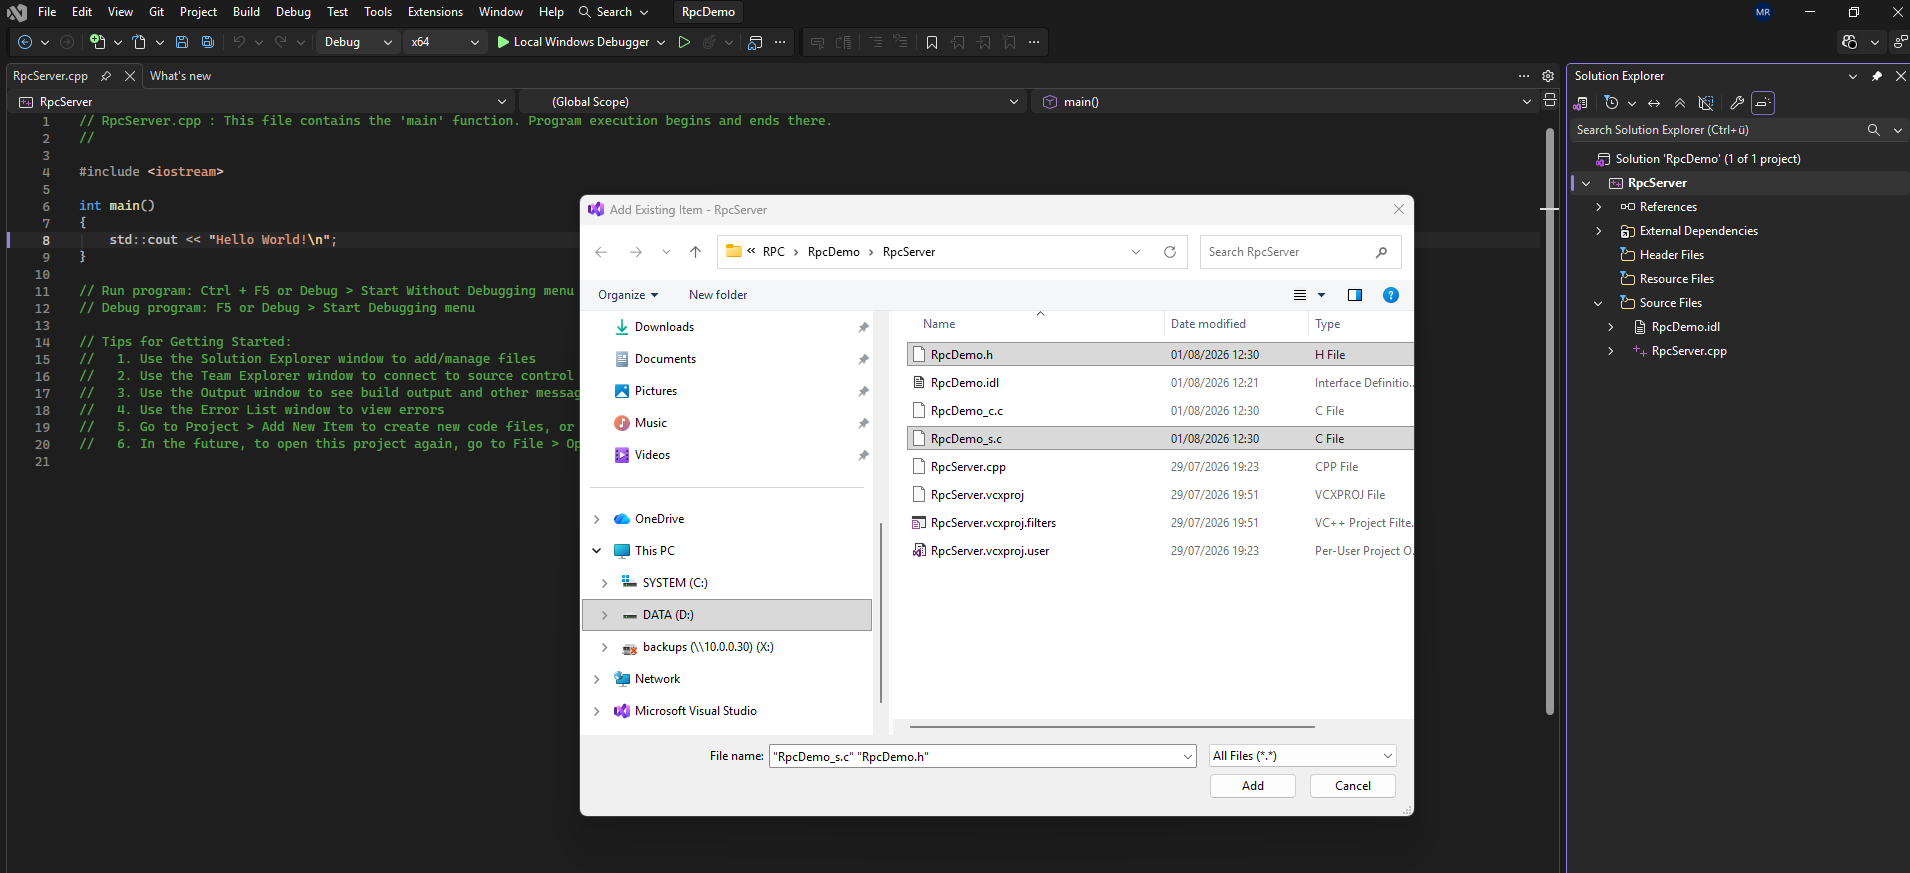Viewport: 1910px width, 873px height.
Task: Collapse the Source Files node
Action: (x=1598, y=303)
